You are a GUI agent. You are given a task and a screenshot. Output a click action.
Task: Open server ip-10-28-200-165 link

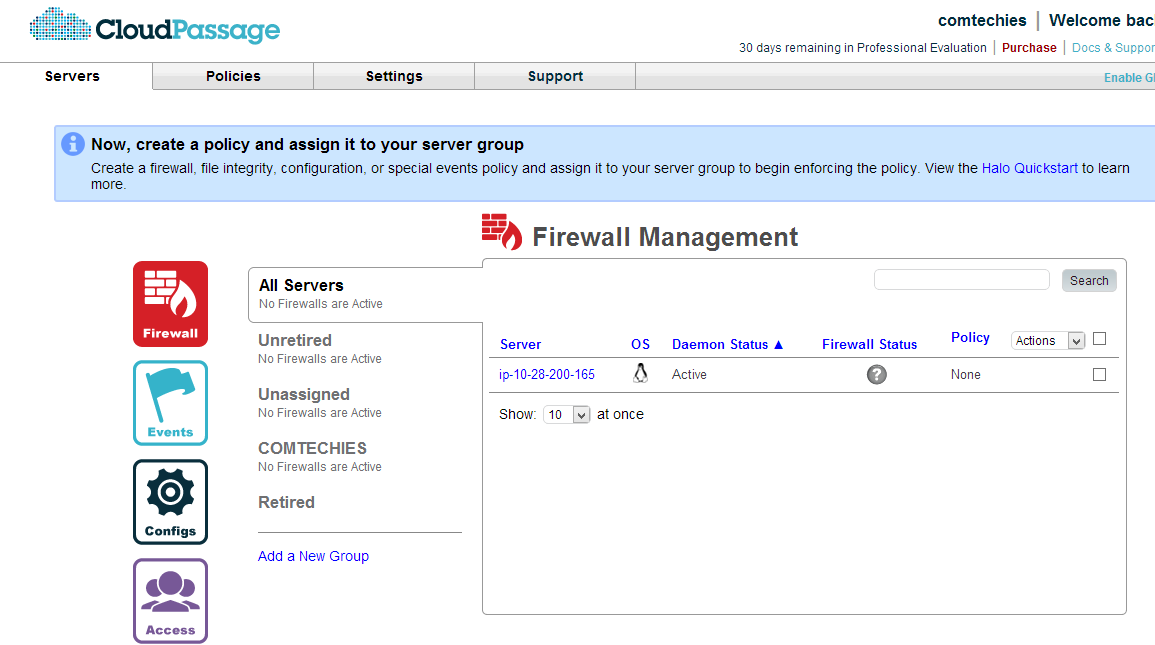pyautogui.click(x=547, y=374)
